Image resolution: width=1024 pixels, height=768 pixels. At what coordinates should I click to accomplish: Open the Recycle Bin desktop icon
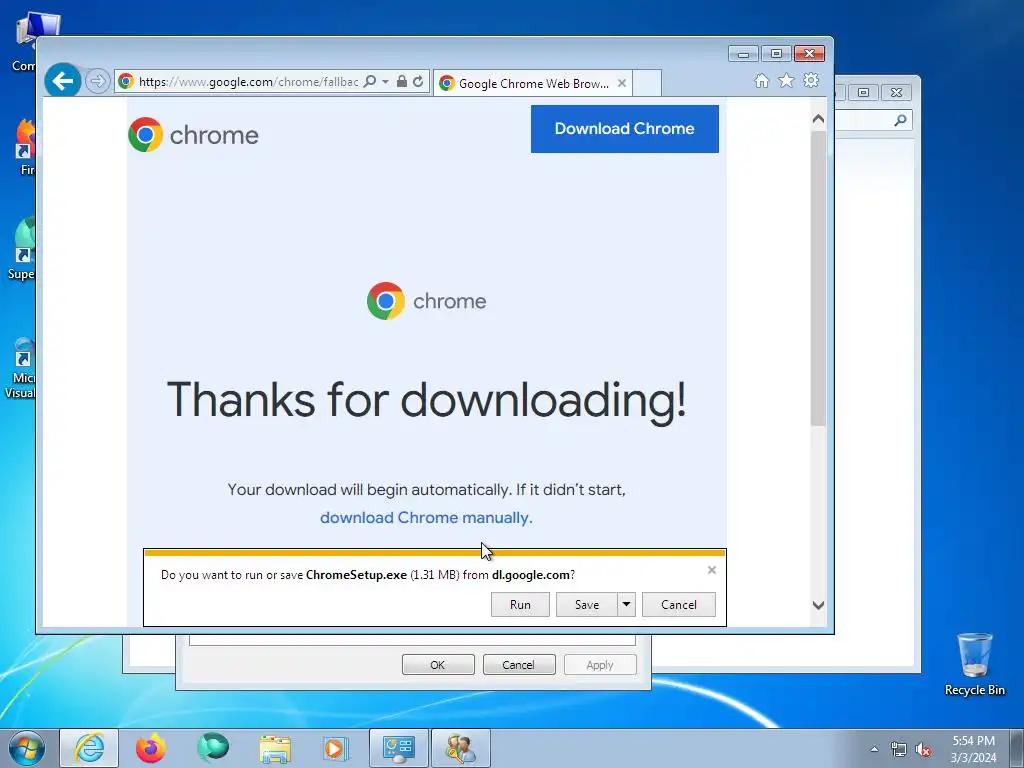[974, 664]
